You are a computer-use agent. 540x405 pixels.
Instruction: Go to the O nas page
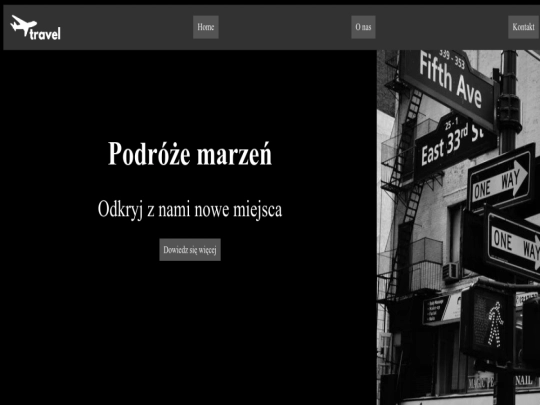[363, 27]
